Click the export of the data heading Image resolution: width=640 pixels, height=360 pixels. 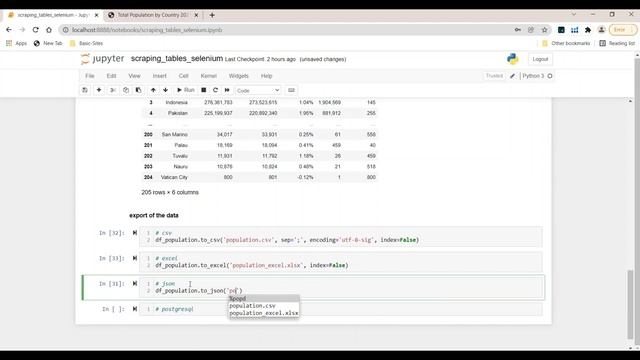tap(154, 215)
